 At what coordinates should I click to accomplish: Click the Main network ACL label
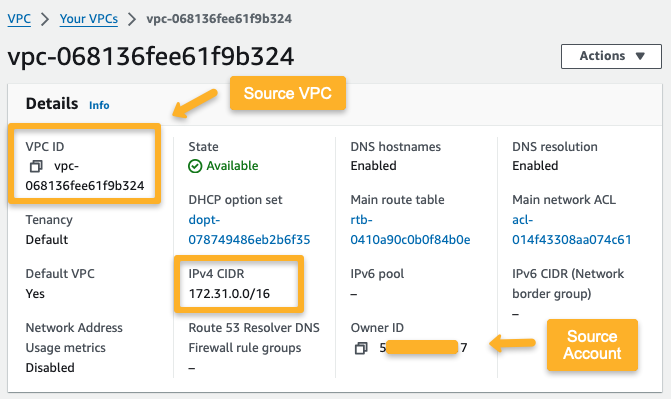tap(564, 200)
